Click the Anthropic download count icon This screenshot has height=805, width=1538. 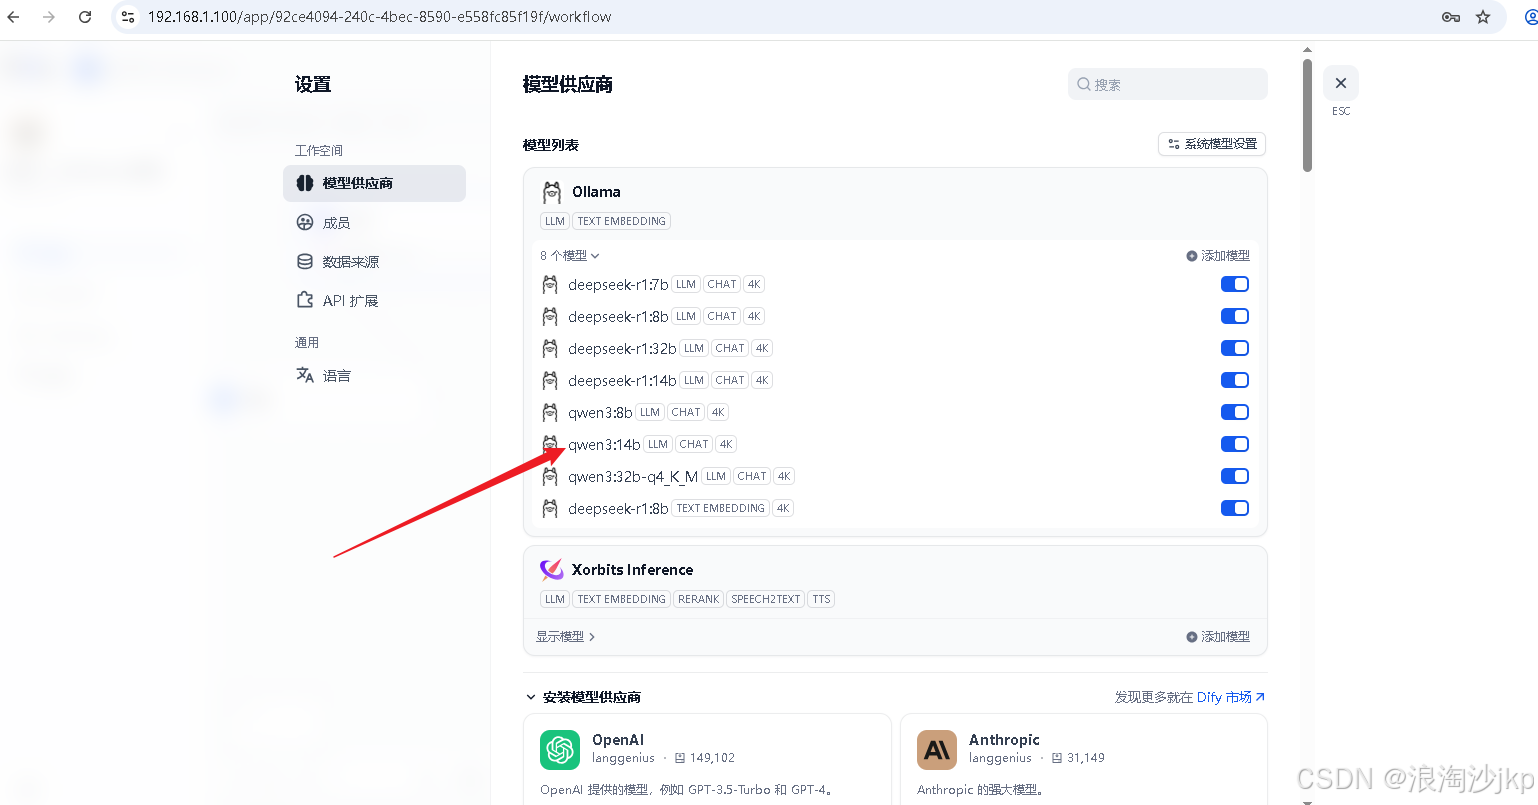click(x=1057, y=758)
